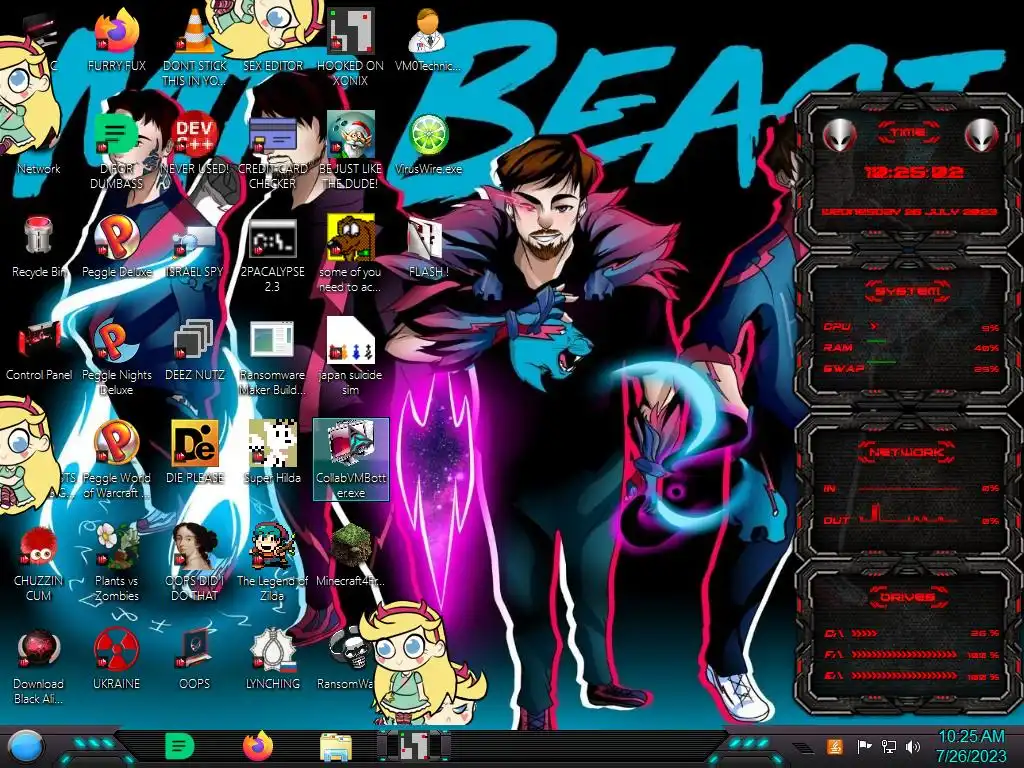
Task: Click right Alienware head in widget
Action: [982, 135]
